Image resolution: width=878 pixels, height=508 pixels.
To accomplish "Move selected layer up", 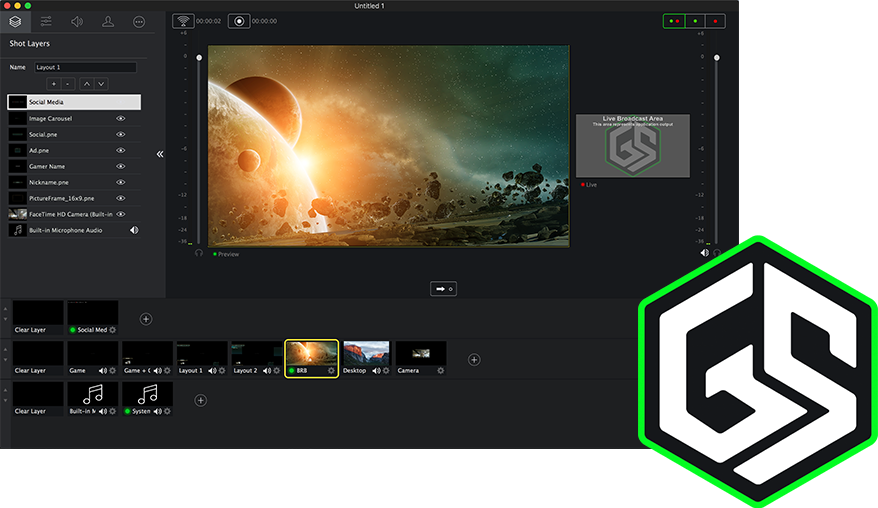I will pos(86,84).
